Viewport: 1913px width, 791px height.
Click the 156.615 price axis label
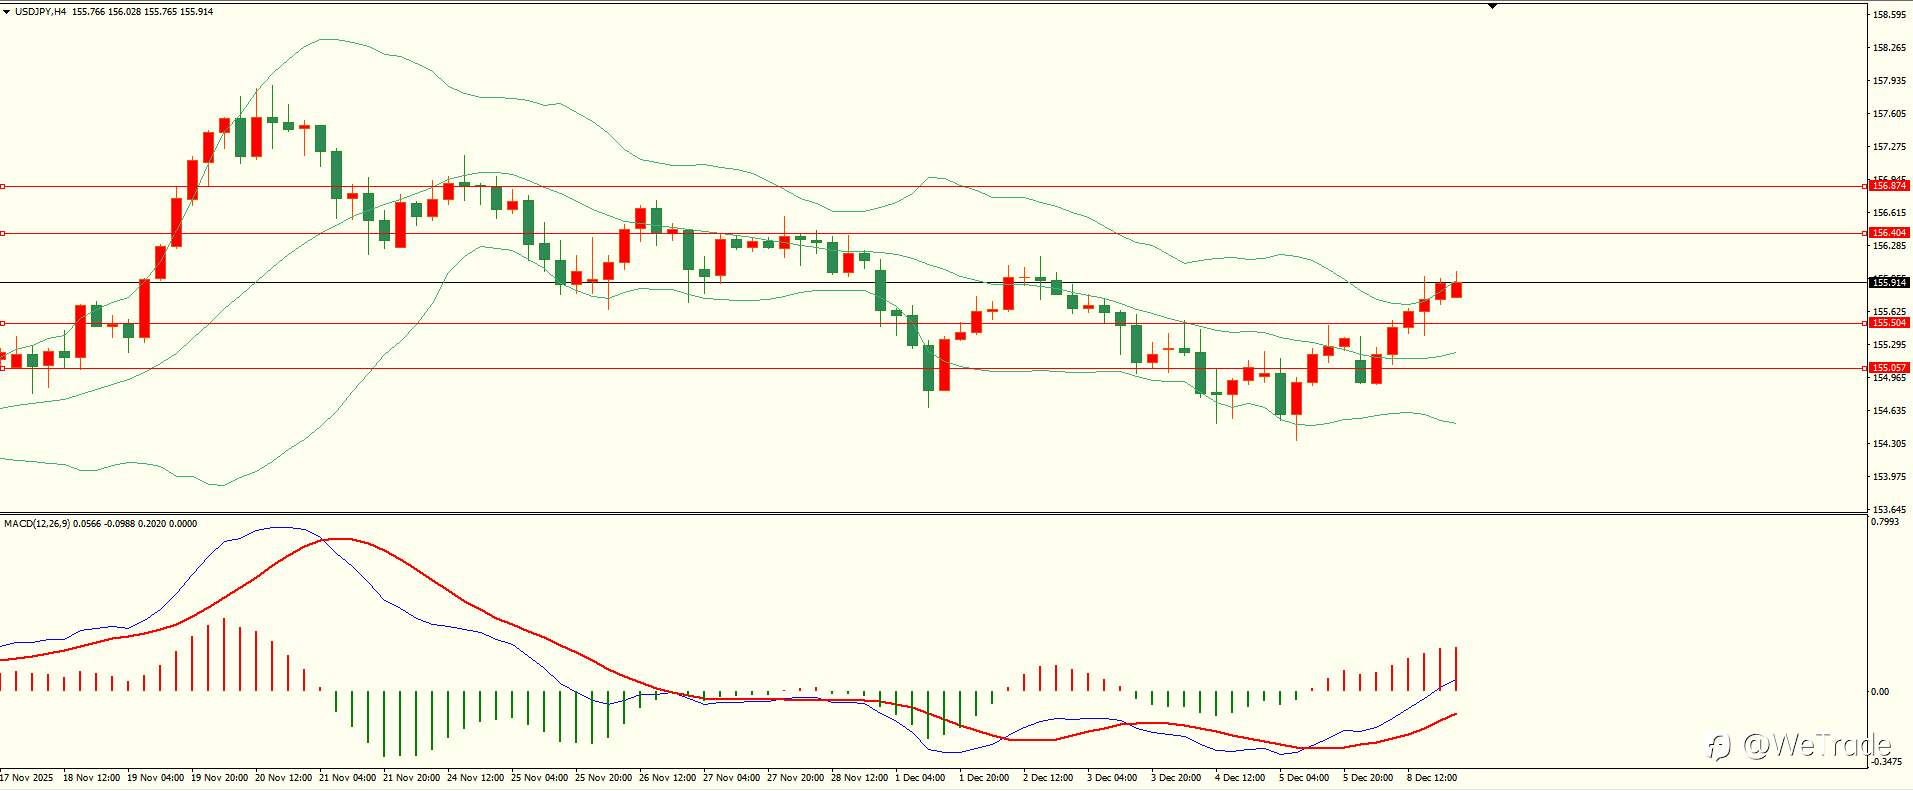pyautogui.click(x=1889, y=213)
